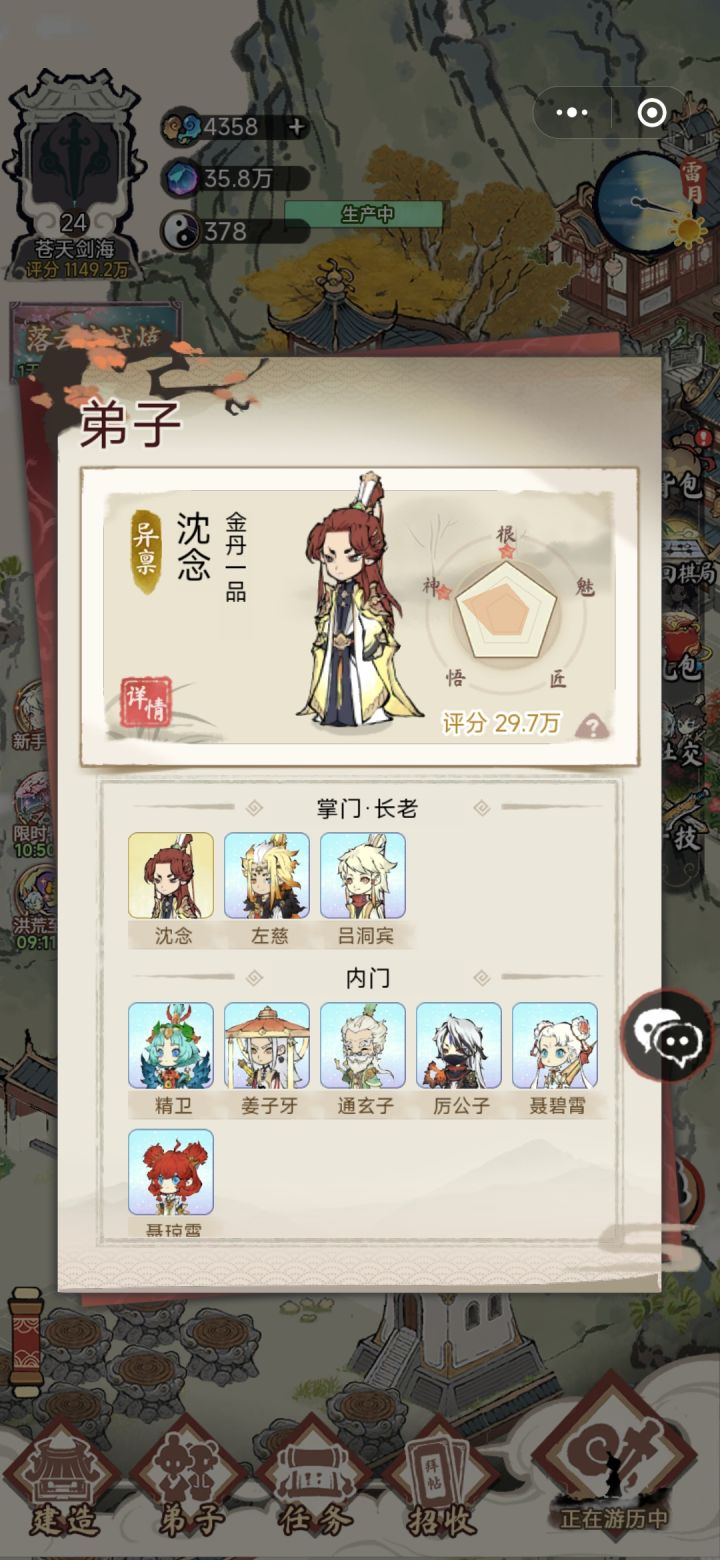Click the 生产中 progress bar
The height and width of the screenshot is (1560, 720).
(x=364, y=214)
